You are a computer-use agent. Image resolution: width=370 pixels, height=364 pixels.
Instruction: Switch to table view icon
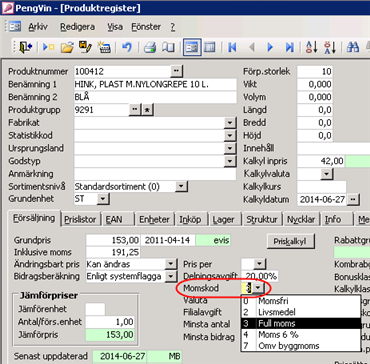tap(210, 48)
